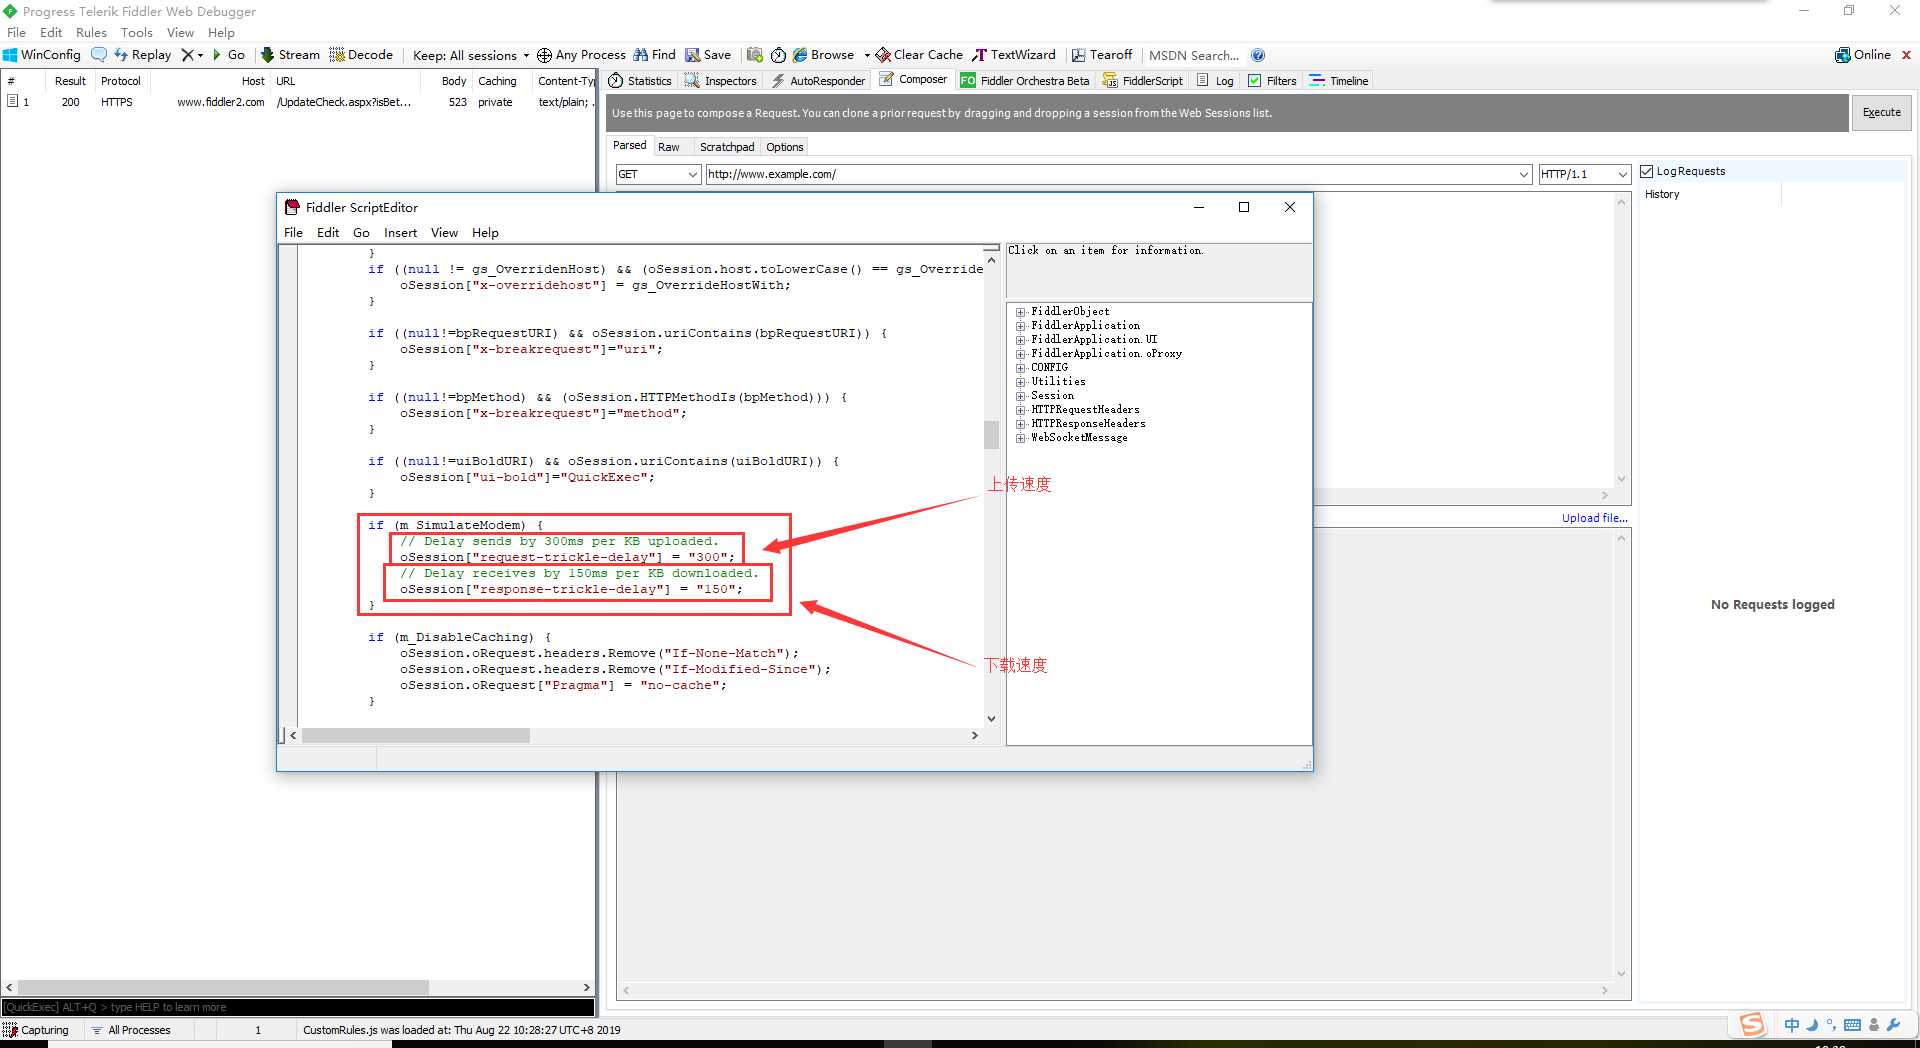
Task: Click Browse to launch browser
Action: pos(824,55)
